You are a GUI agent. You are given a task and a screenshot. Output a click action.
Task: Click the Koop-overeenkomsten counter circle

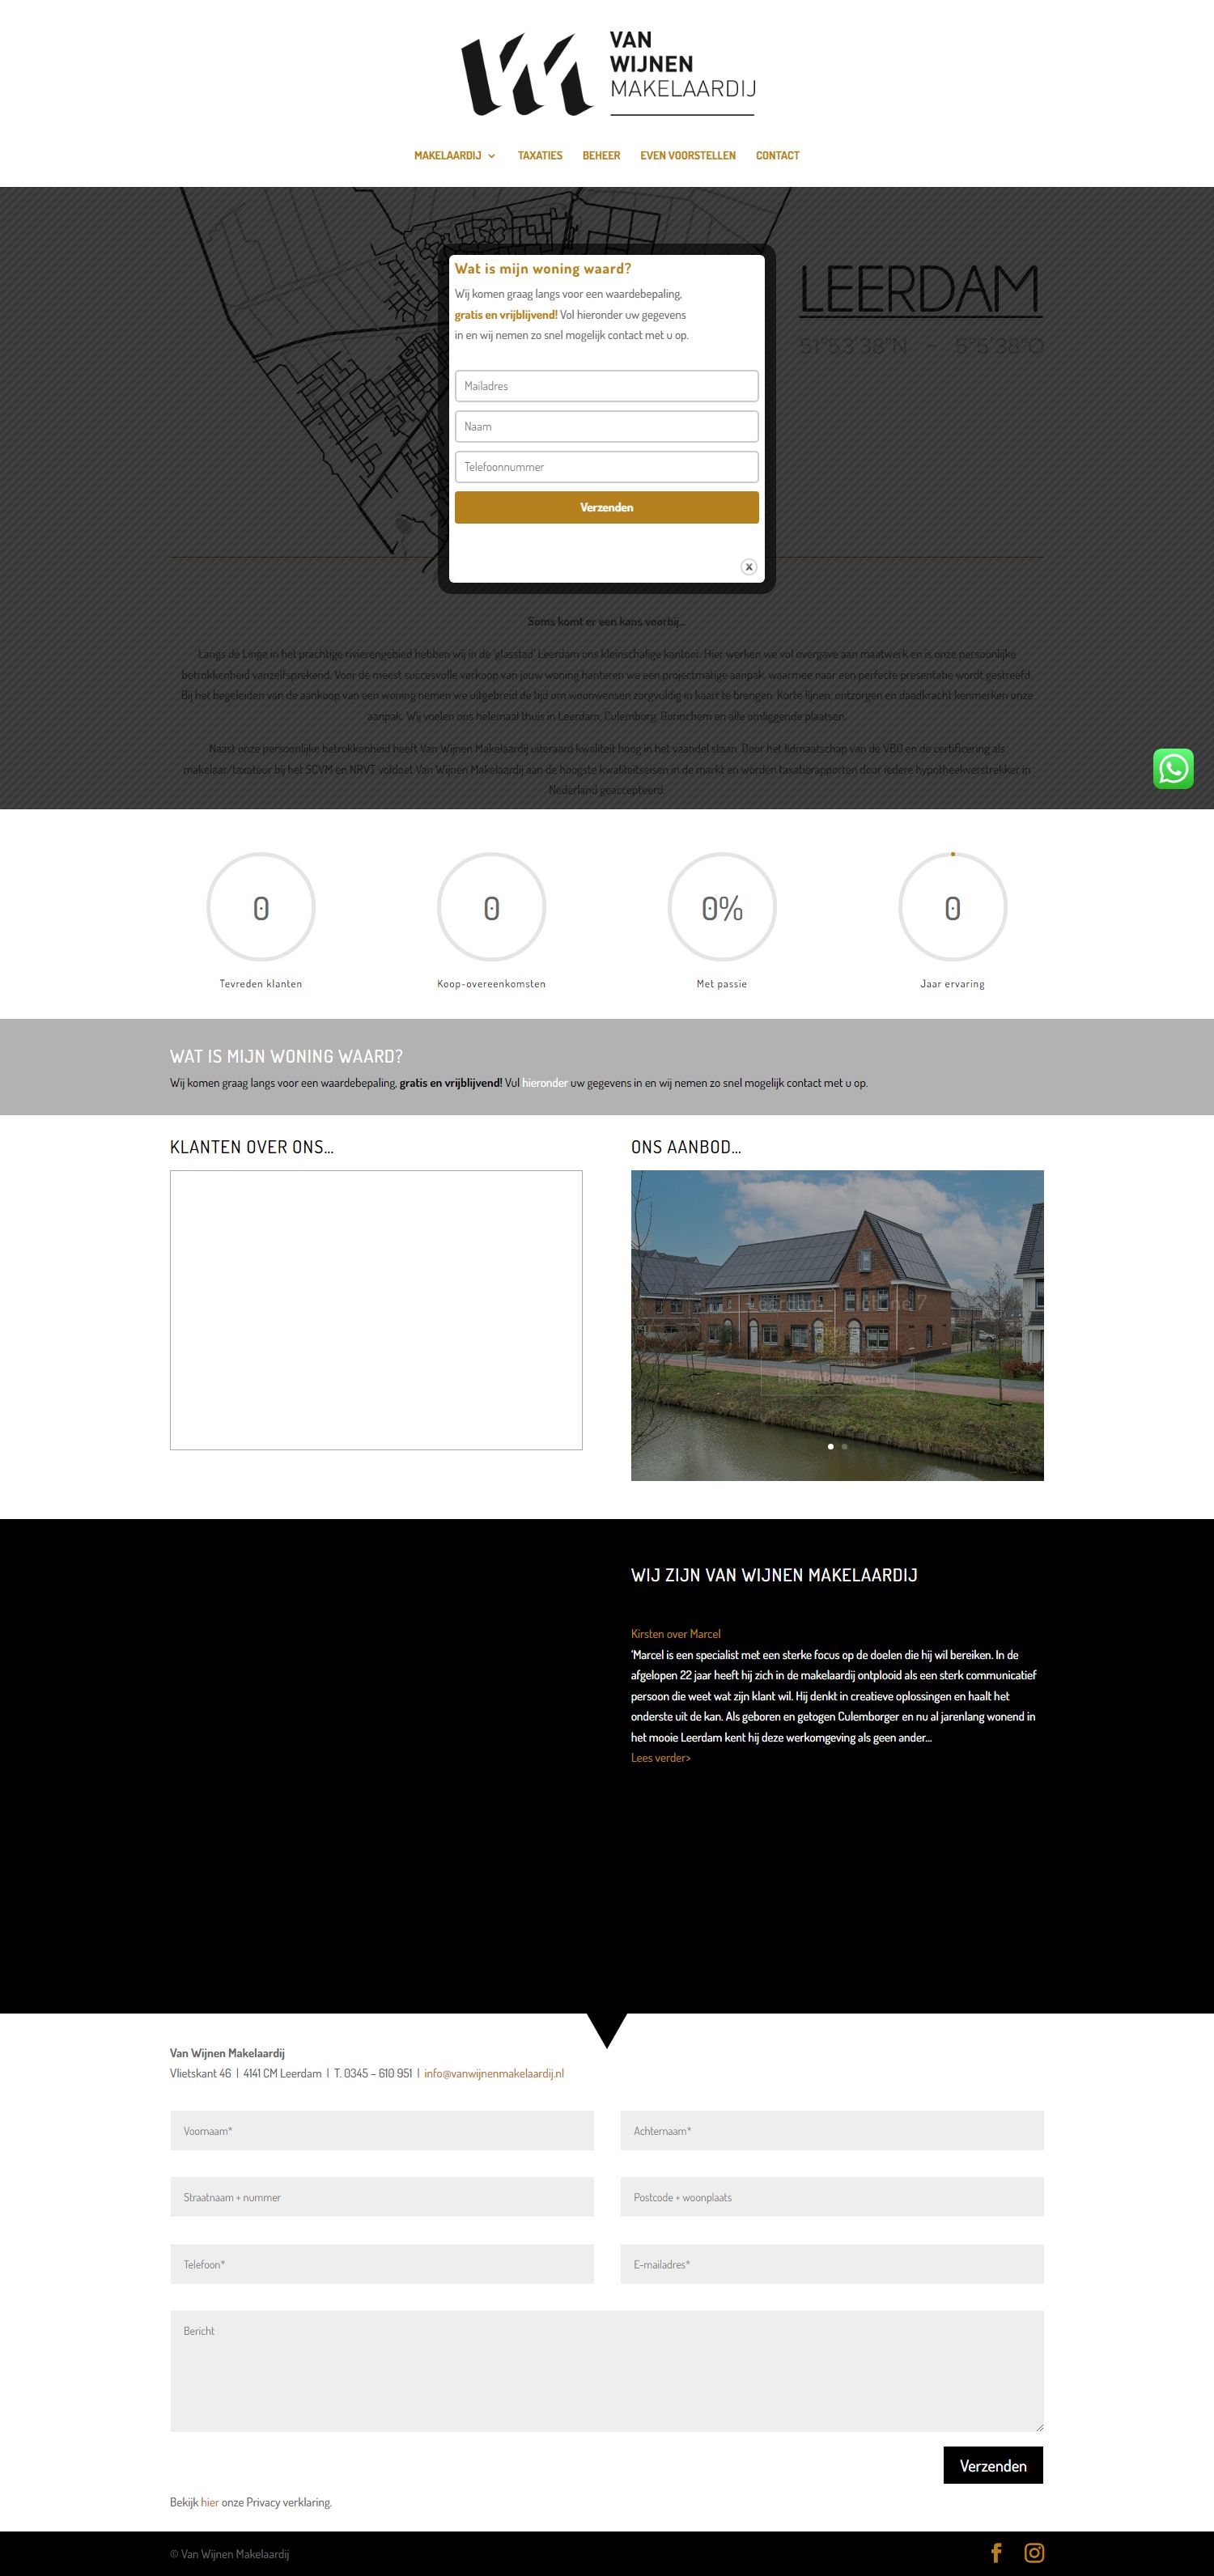coord(491,907)
